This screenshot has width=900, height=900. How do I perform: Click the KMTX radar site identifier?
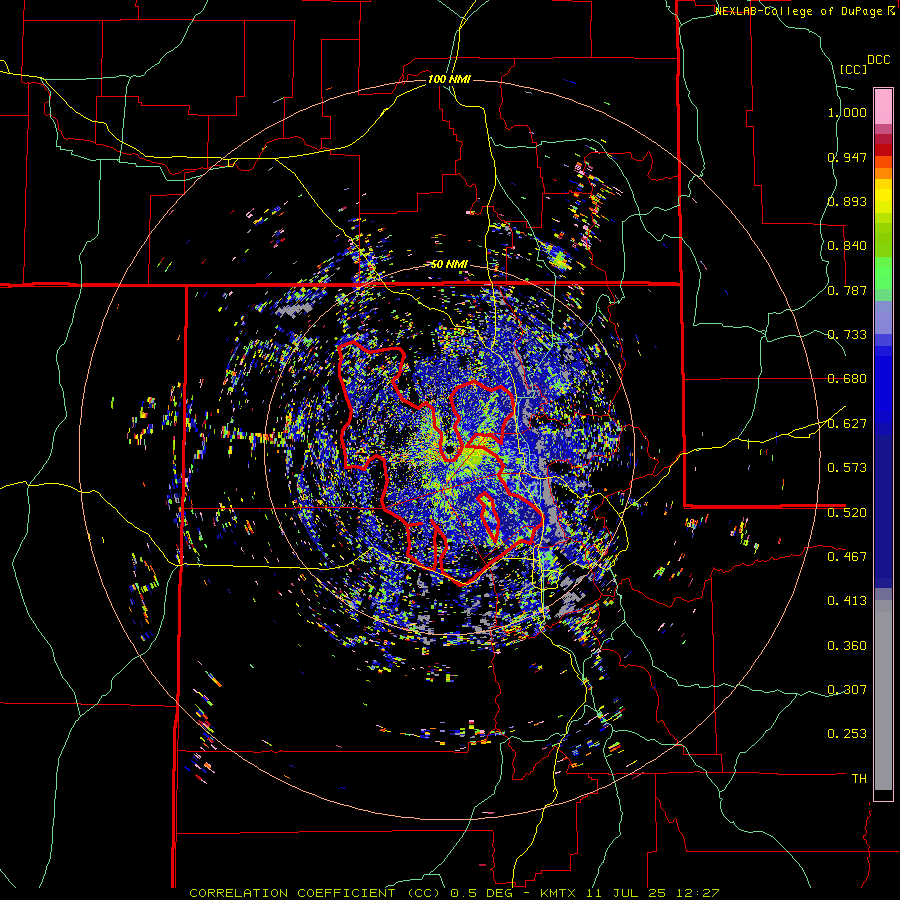pyautogui.click(x=560, y=893)
